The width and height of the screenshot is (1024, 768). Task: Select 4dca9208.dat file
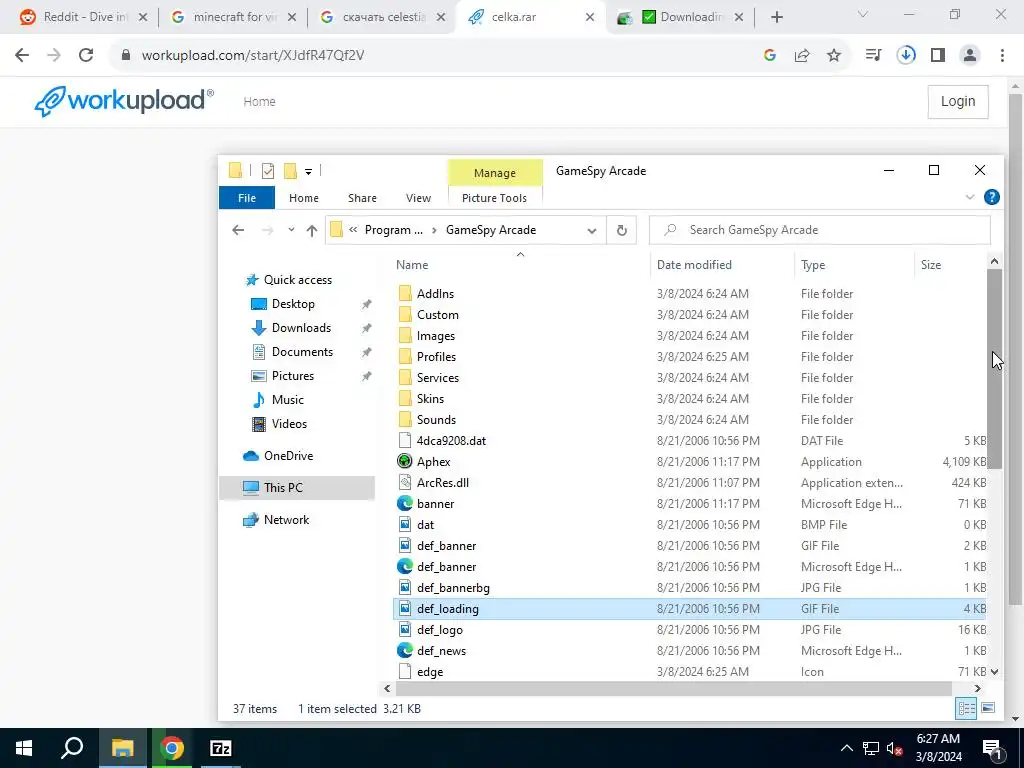pyautogui.click(x=451, y=441)
